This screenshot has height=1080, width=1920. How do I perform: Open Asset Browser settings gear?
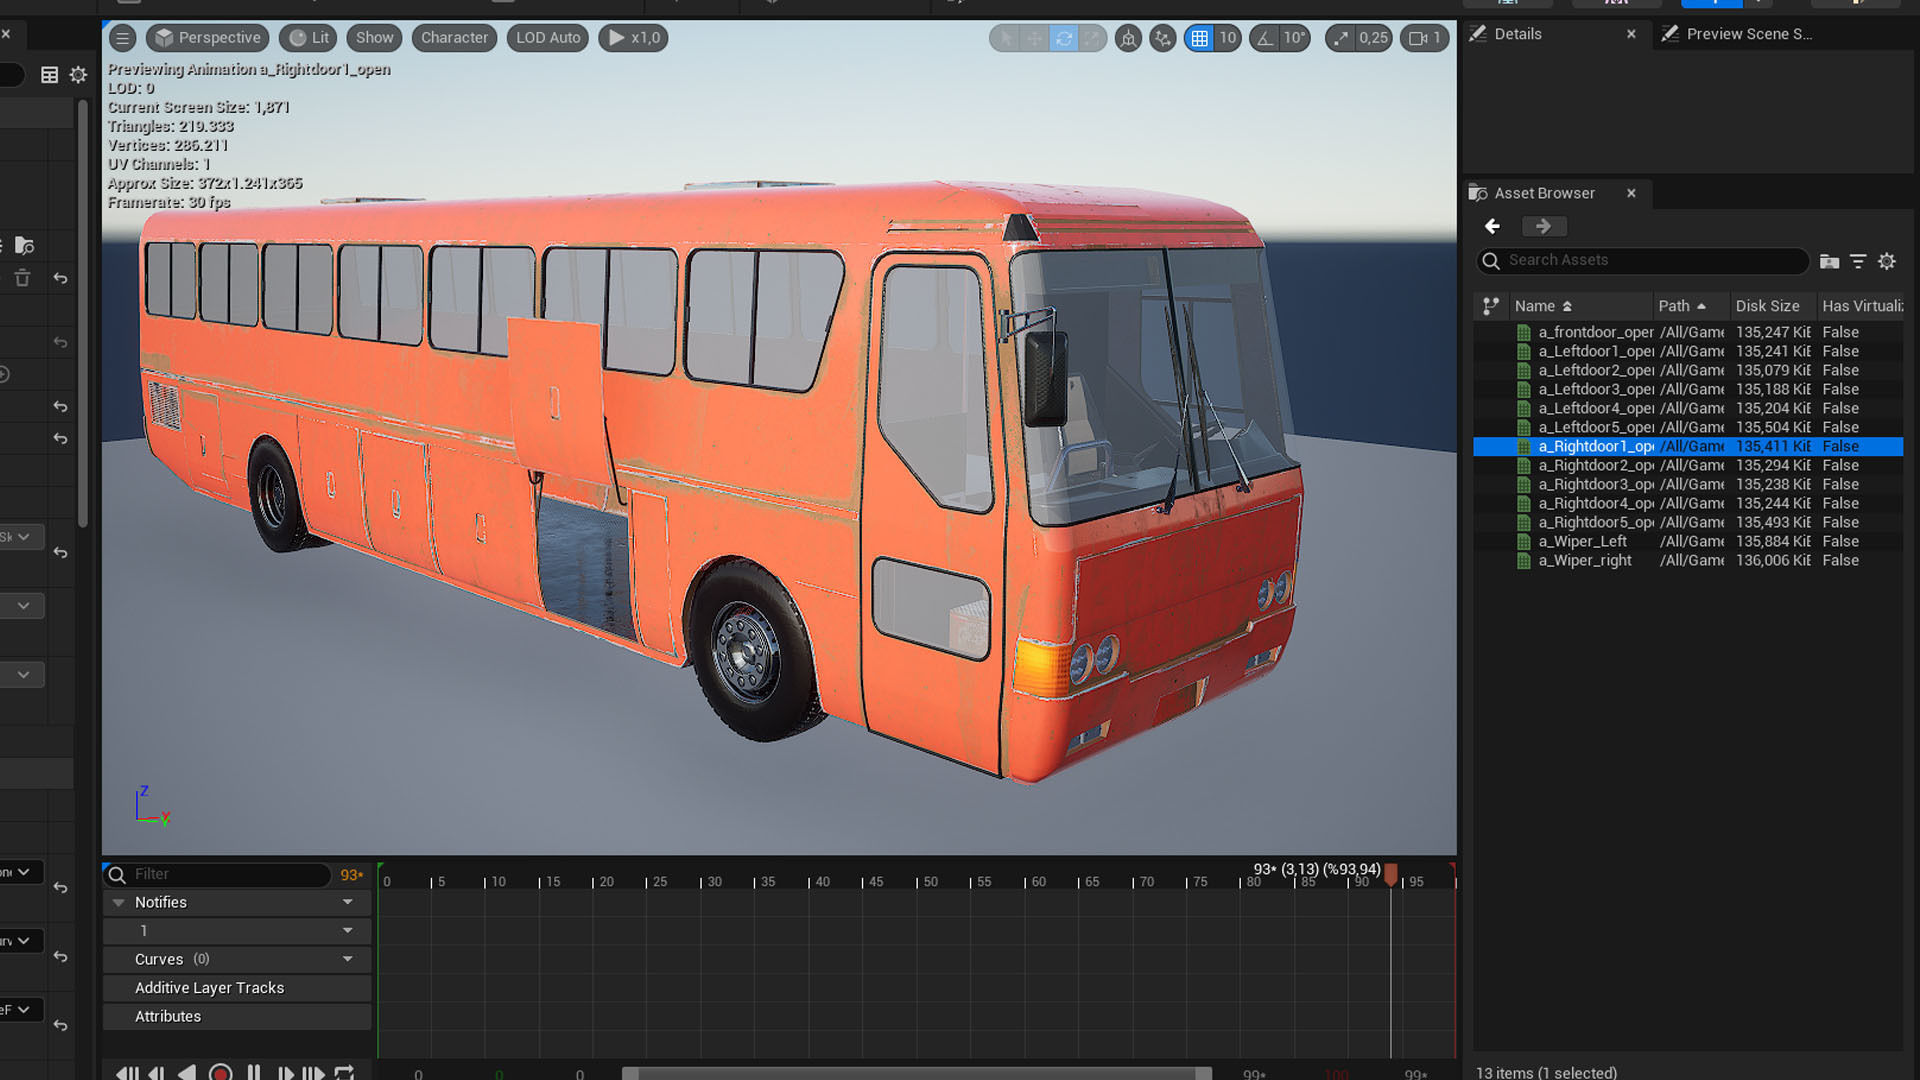coord(1887,261)
